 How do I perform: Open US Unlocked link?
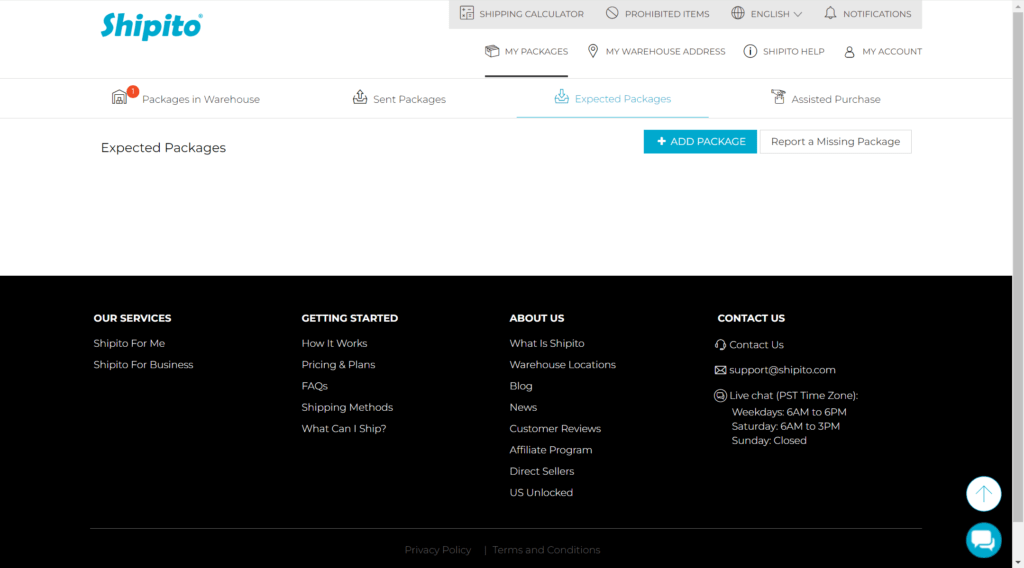click(541, 493)
